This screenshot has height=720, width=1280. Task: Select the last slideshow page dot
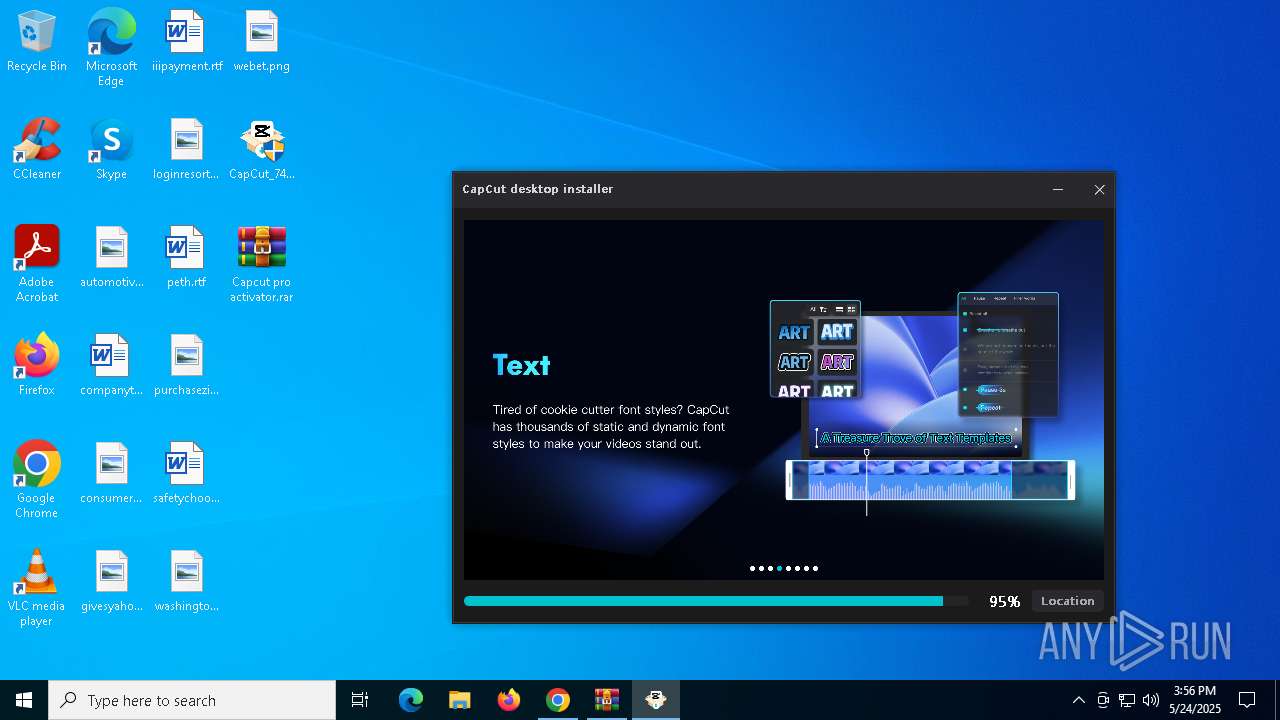pyautogui.click(x=815, y=568)
